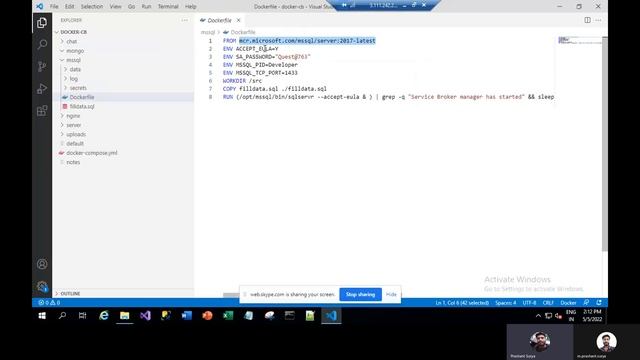Click Stop sharing button
Screen dimensions: 640x360
[360, 294]
